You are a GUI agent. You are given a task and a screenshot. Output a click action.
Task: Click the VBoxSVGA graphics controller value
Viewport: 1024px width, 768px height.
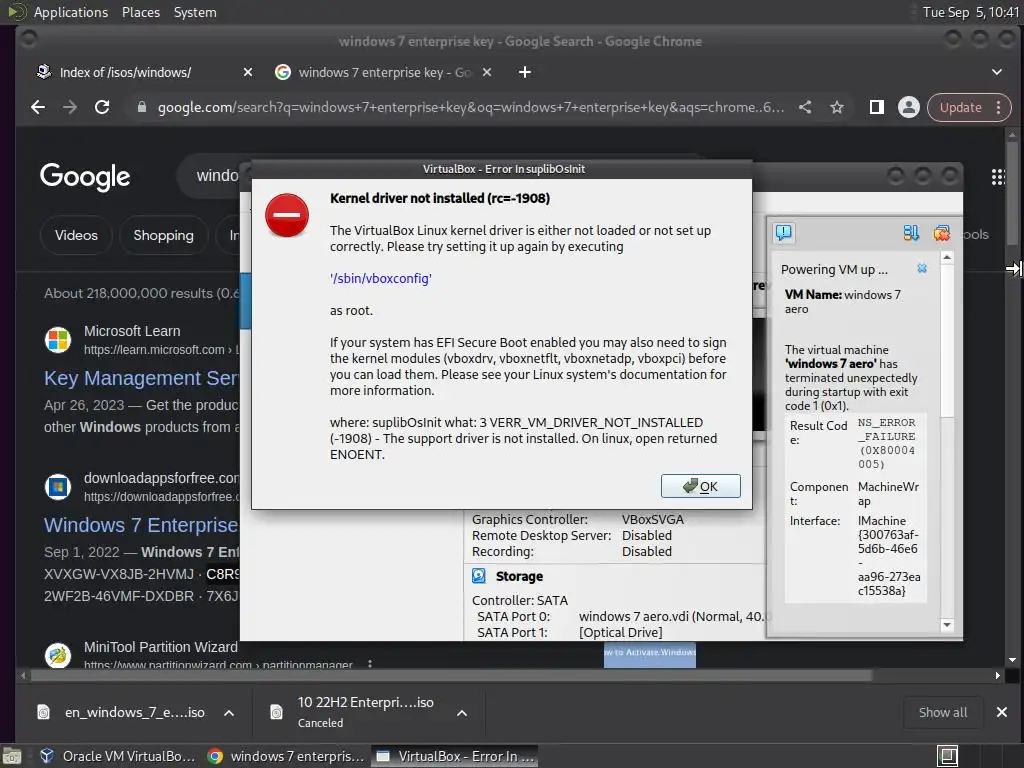652,520
